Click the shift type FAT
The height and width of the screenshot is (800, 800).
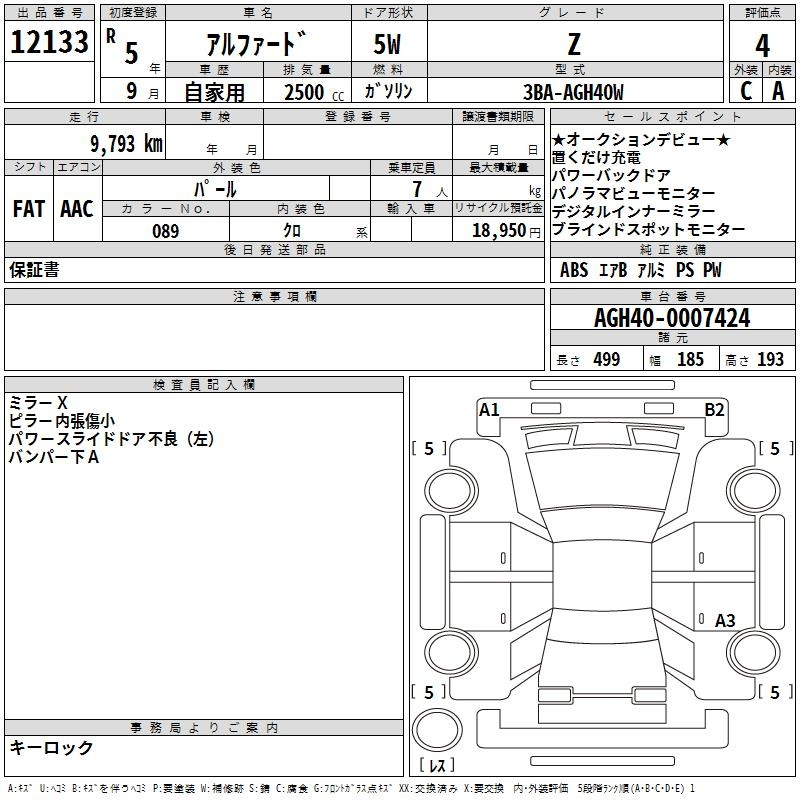click(29, 209)
